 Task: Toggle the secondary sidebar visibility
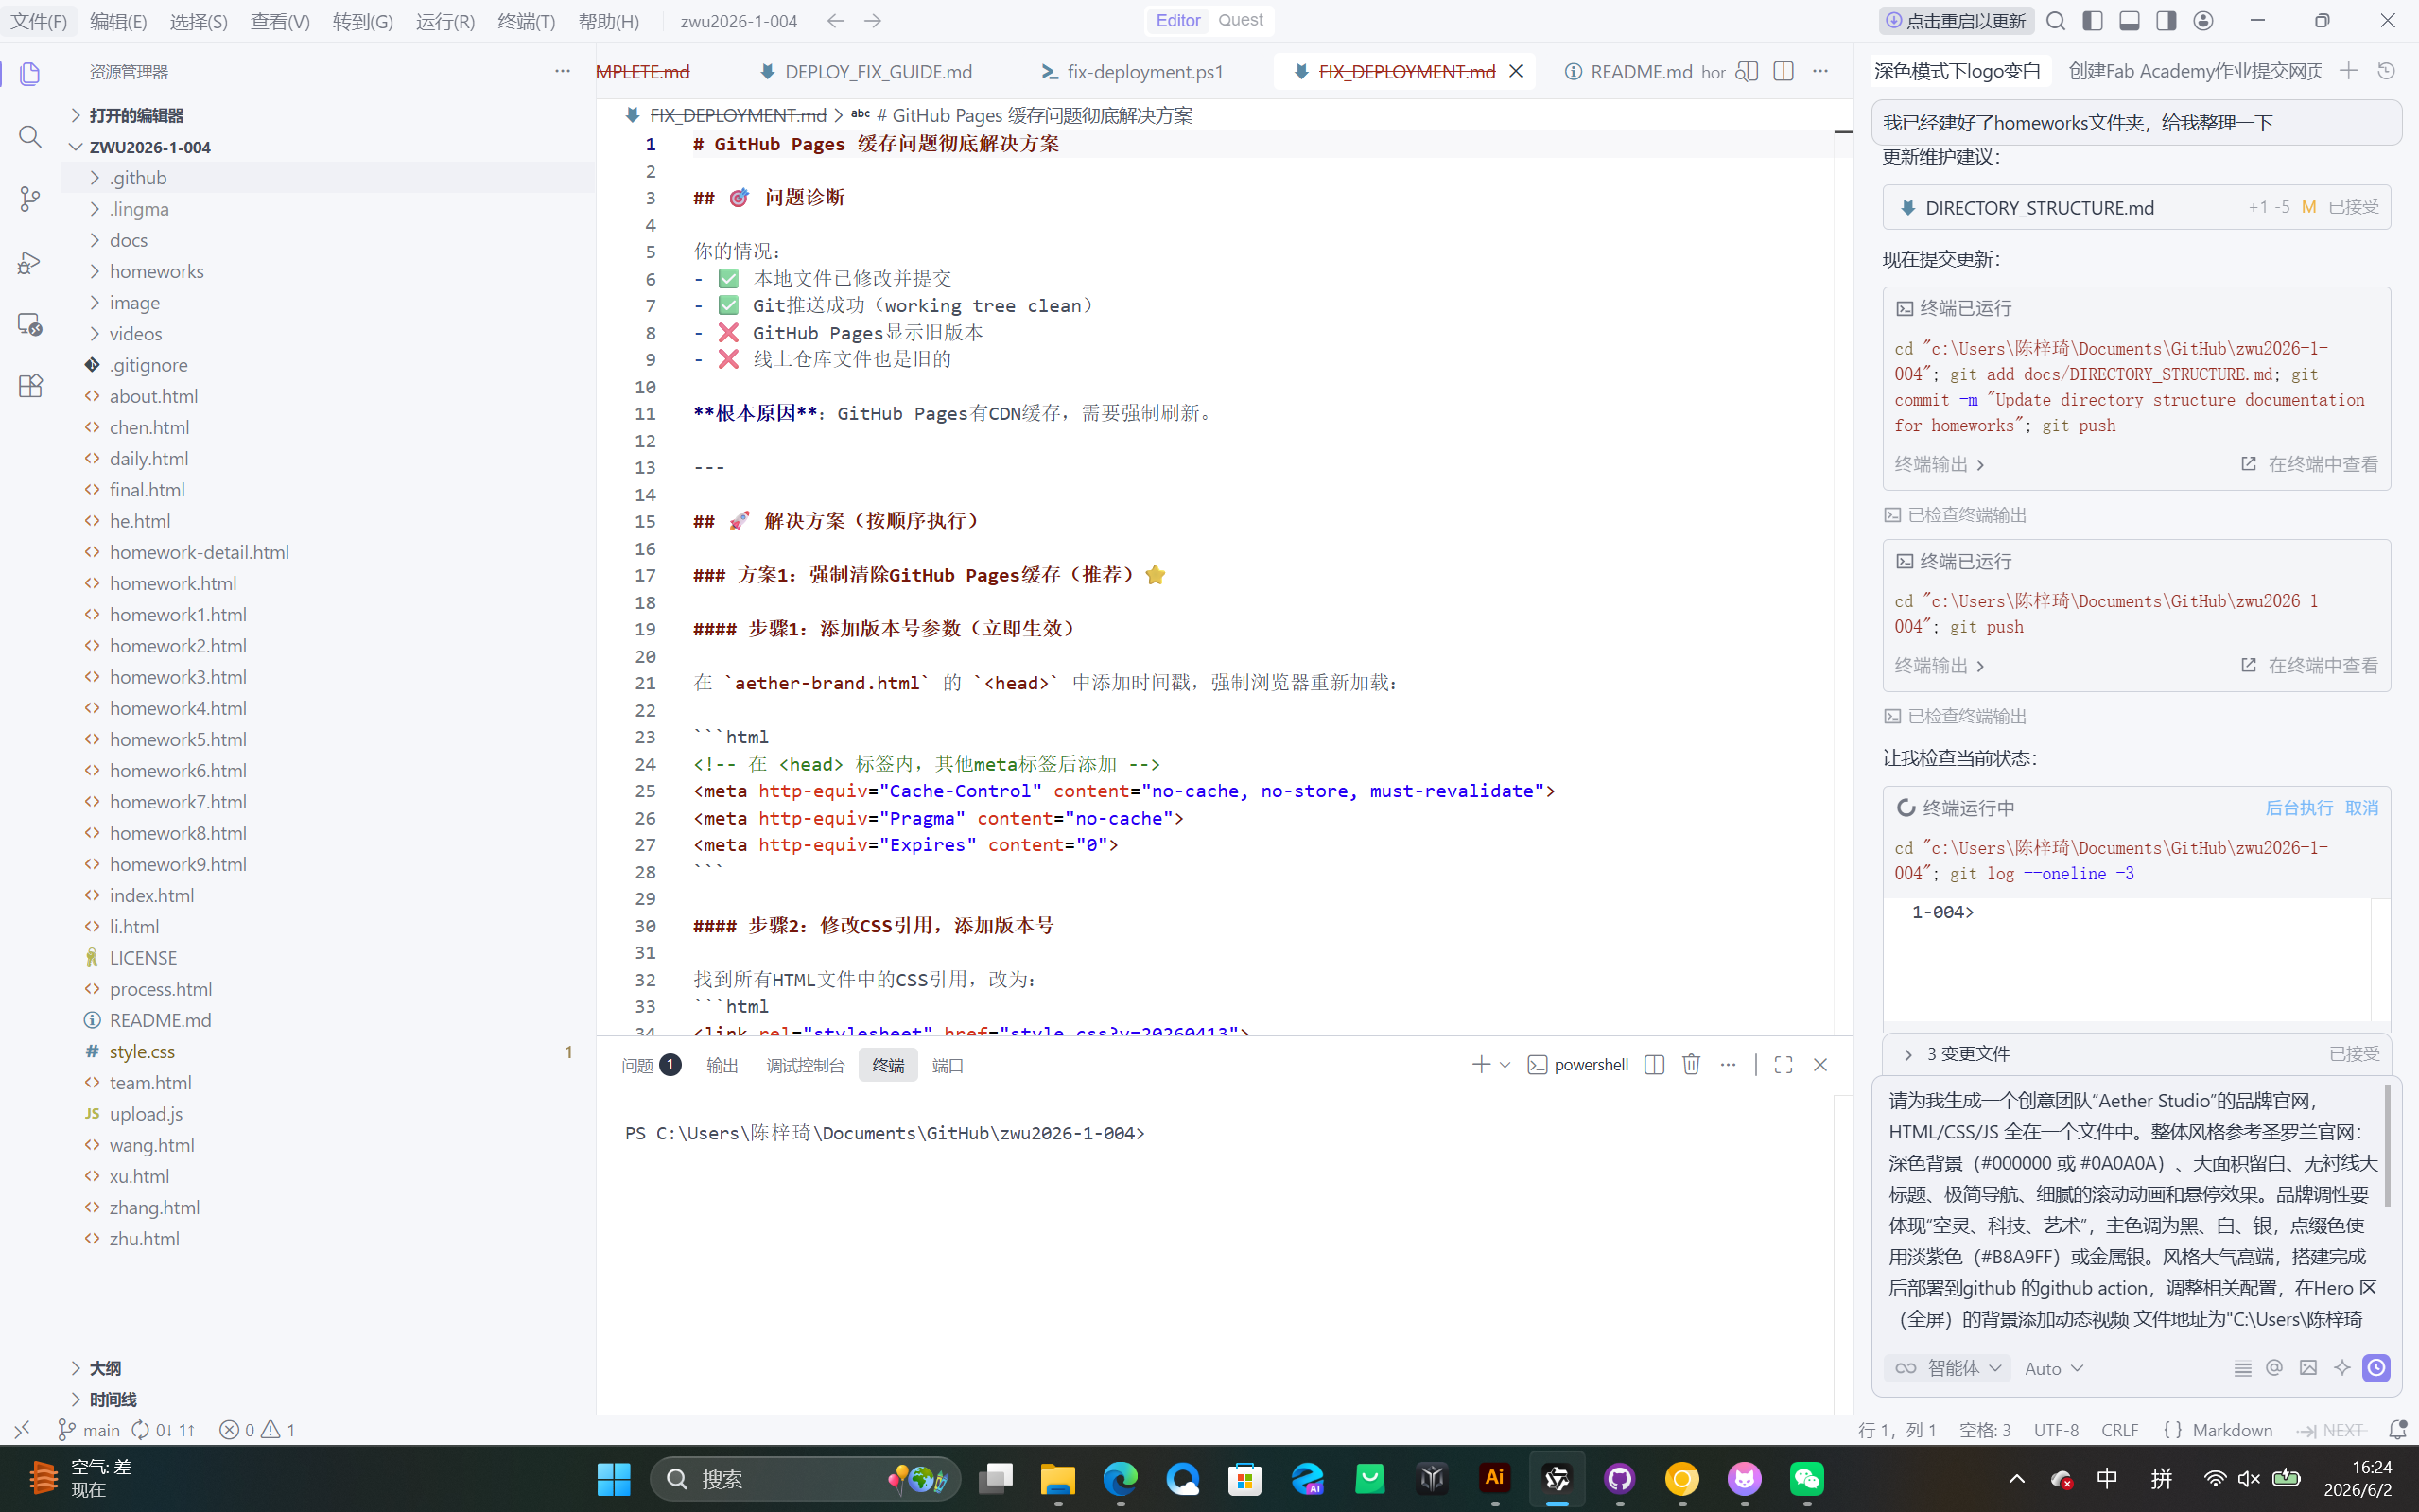[x=2166, y=20]
